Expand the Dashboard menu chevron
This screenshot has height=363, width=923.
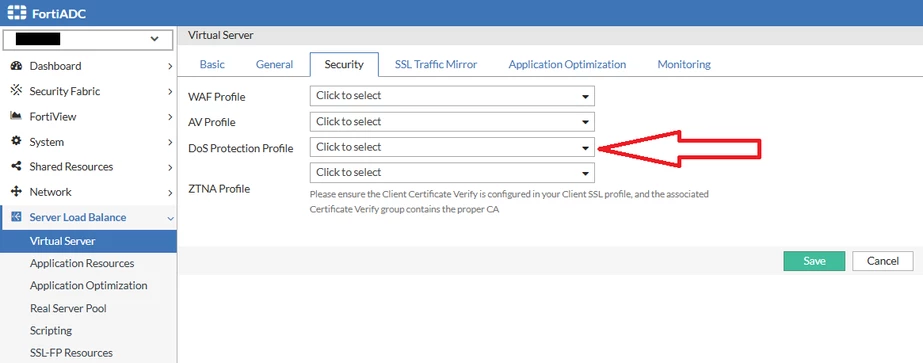pyautogui.click(x=170, y=66)
